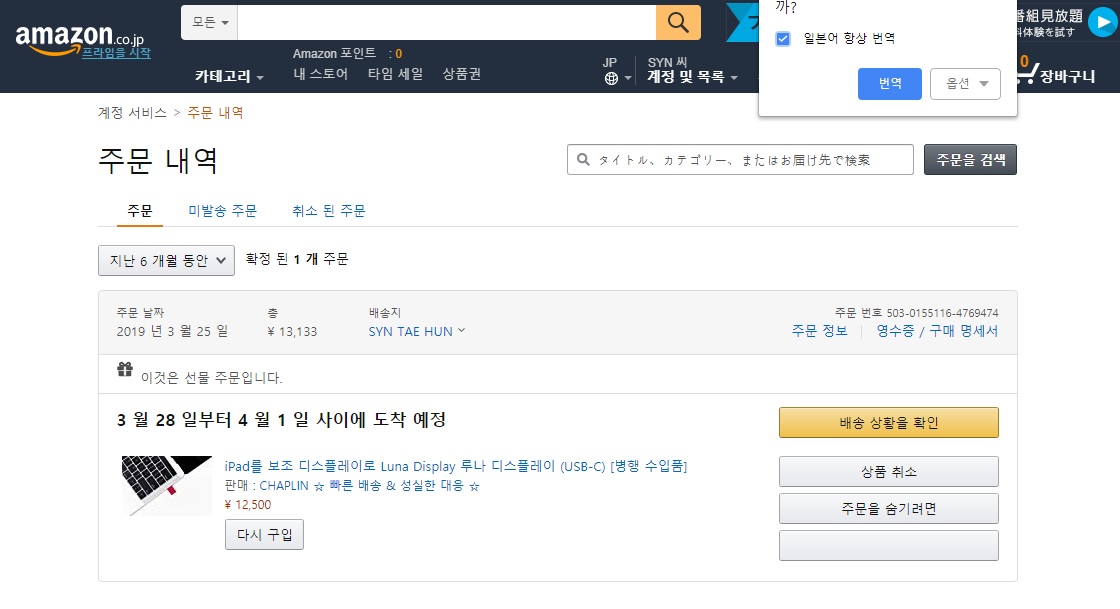This screenshot has width=1120, height=609.
Task: Click the 상품 취소 button
Action: click(889, 471)
